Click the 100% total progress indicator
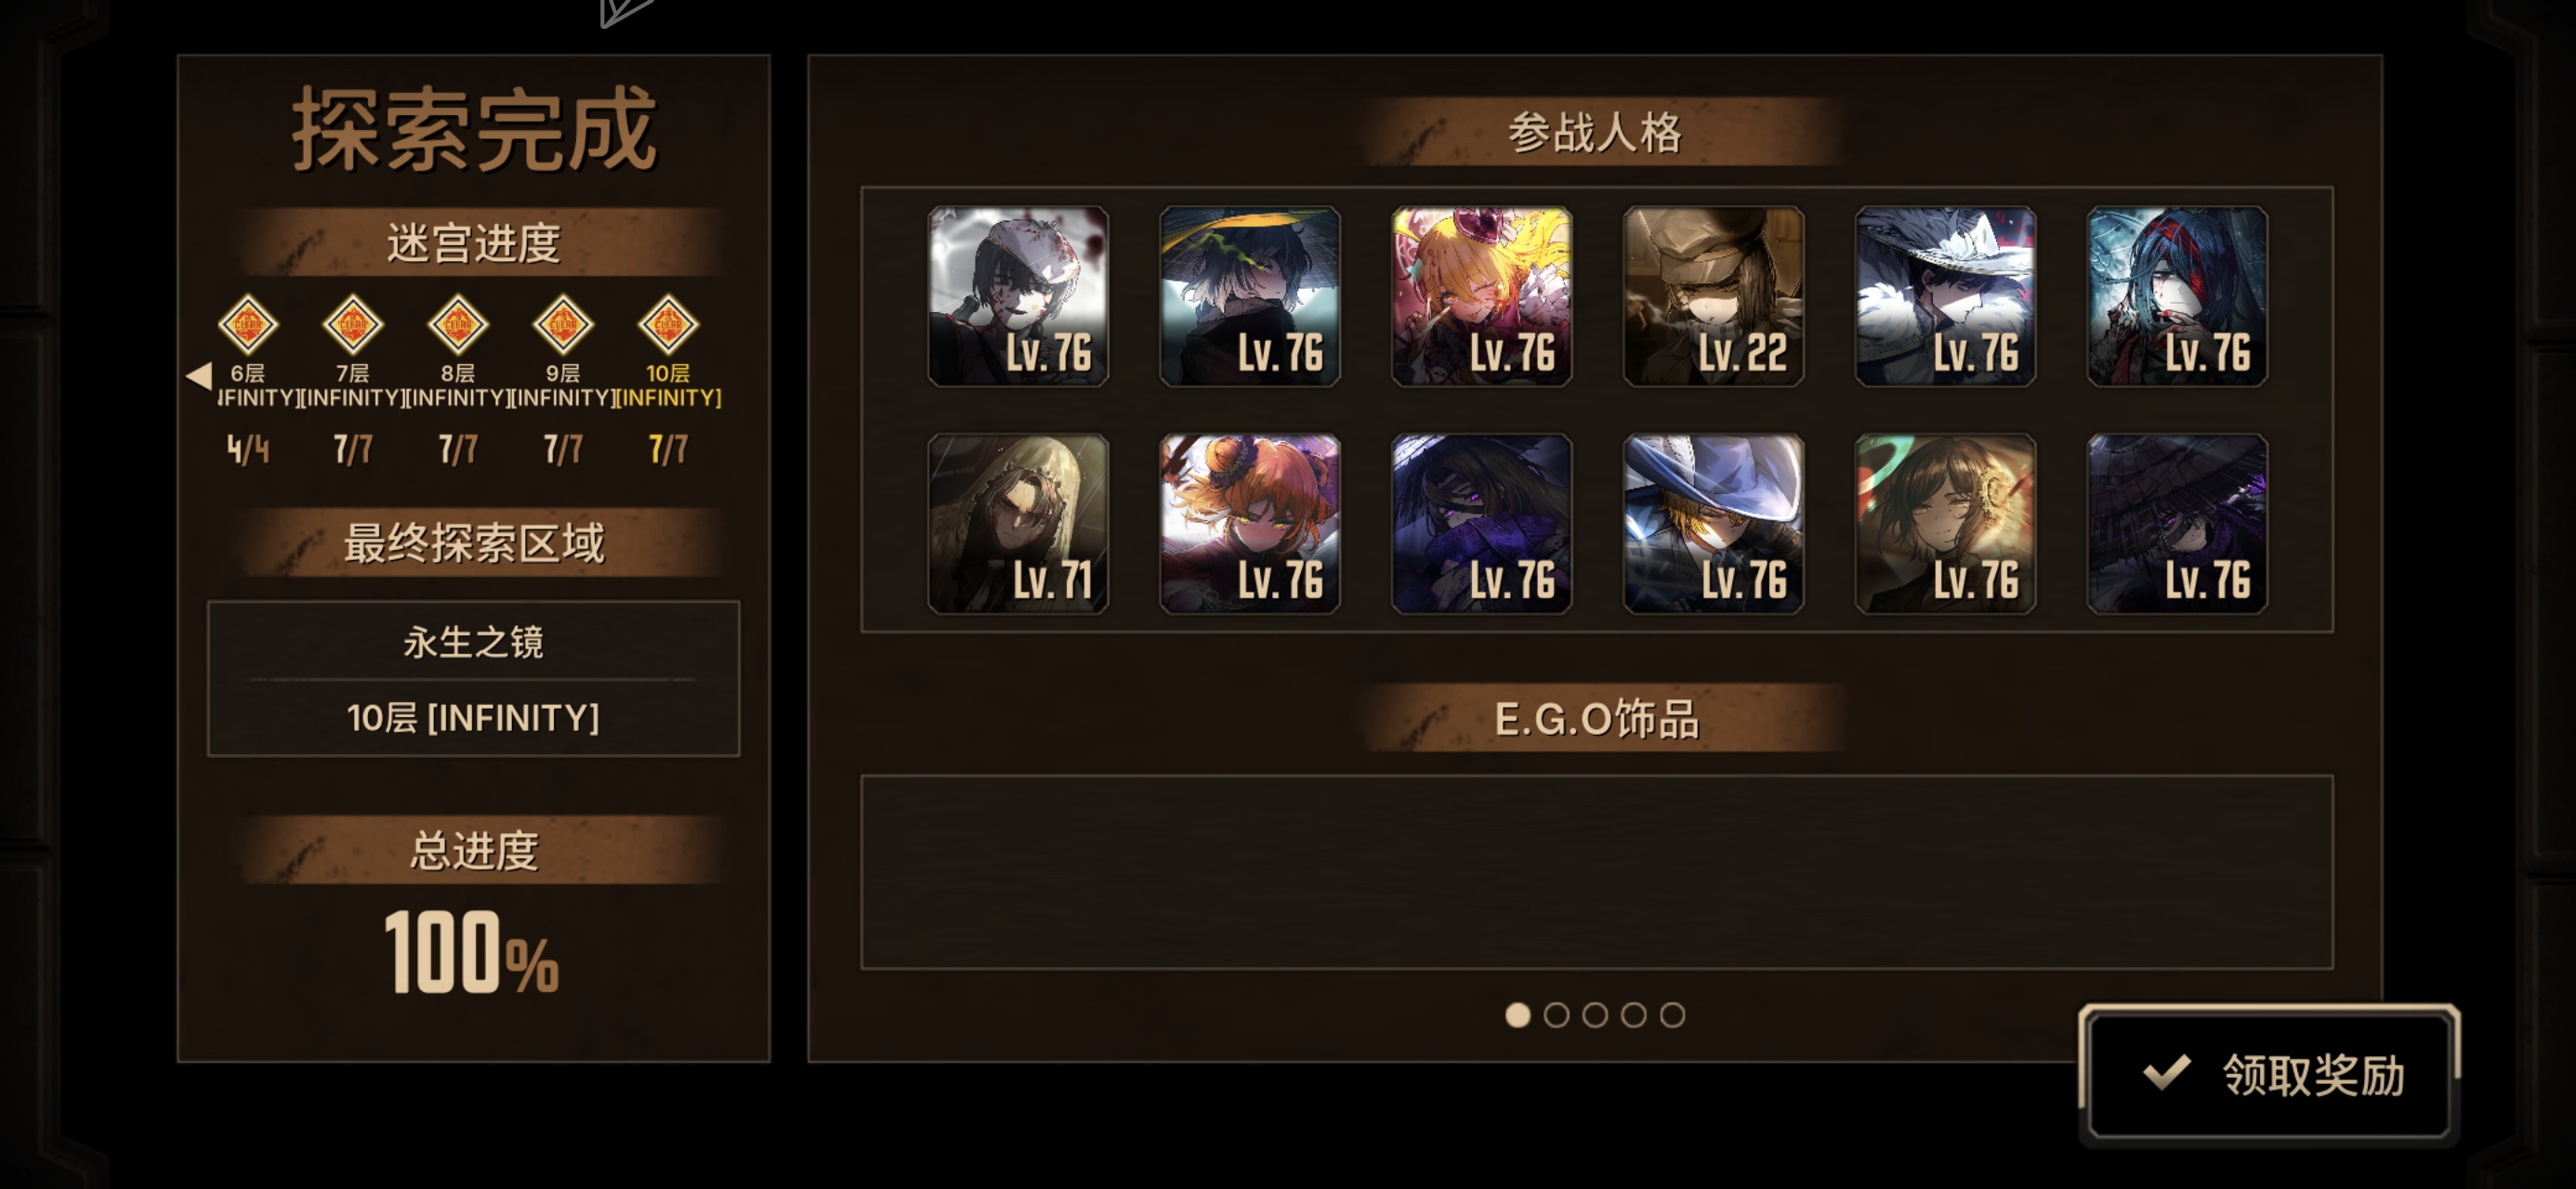The image size is (2576, 1189). click(472, 952)
